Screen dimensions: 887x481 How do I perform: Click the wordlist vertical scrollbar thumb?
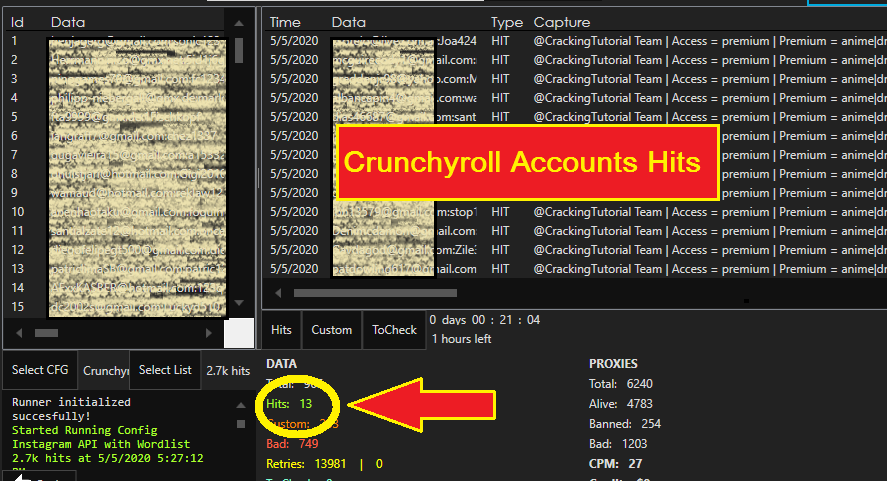239,51
